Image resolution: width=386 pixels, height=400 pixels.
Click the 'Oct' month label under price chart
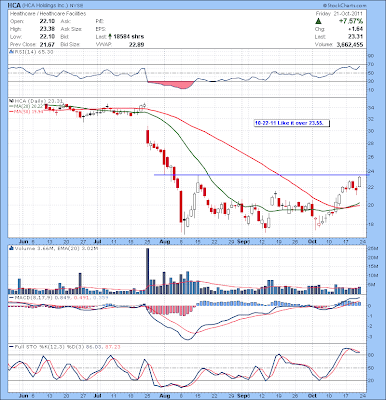click(x=312, y=241)
